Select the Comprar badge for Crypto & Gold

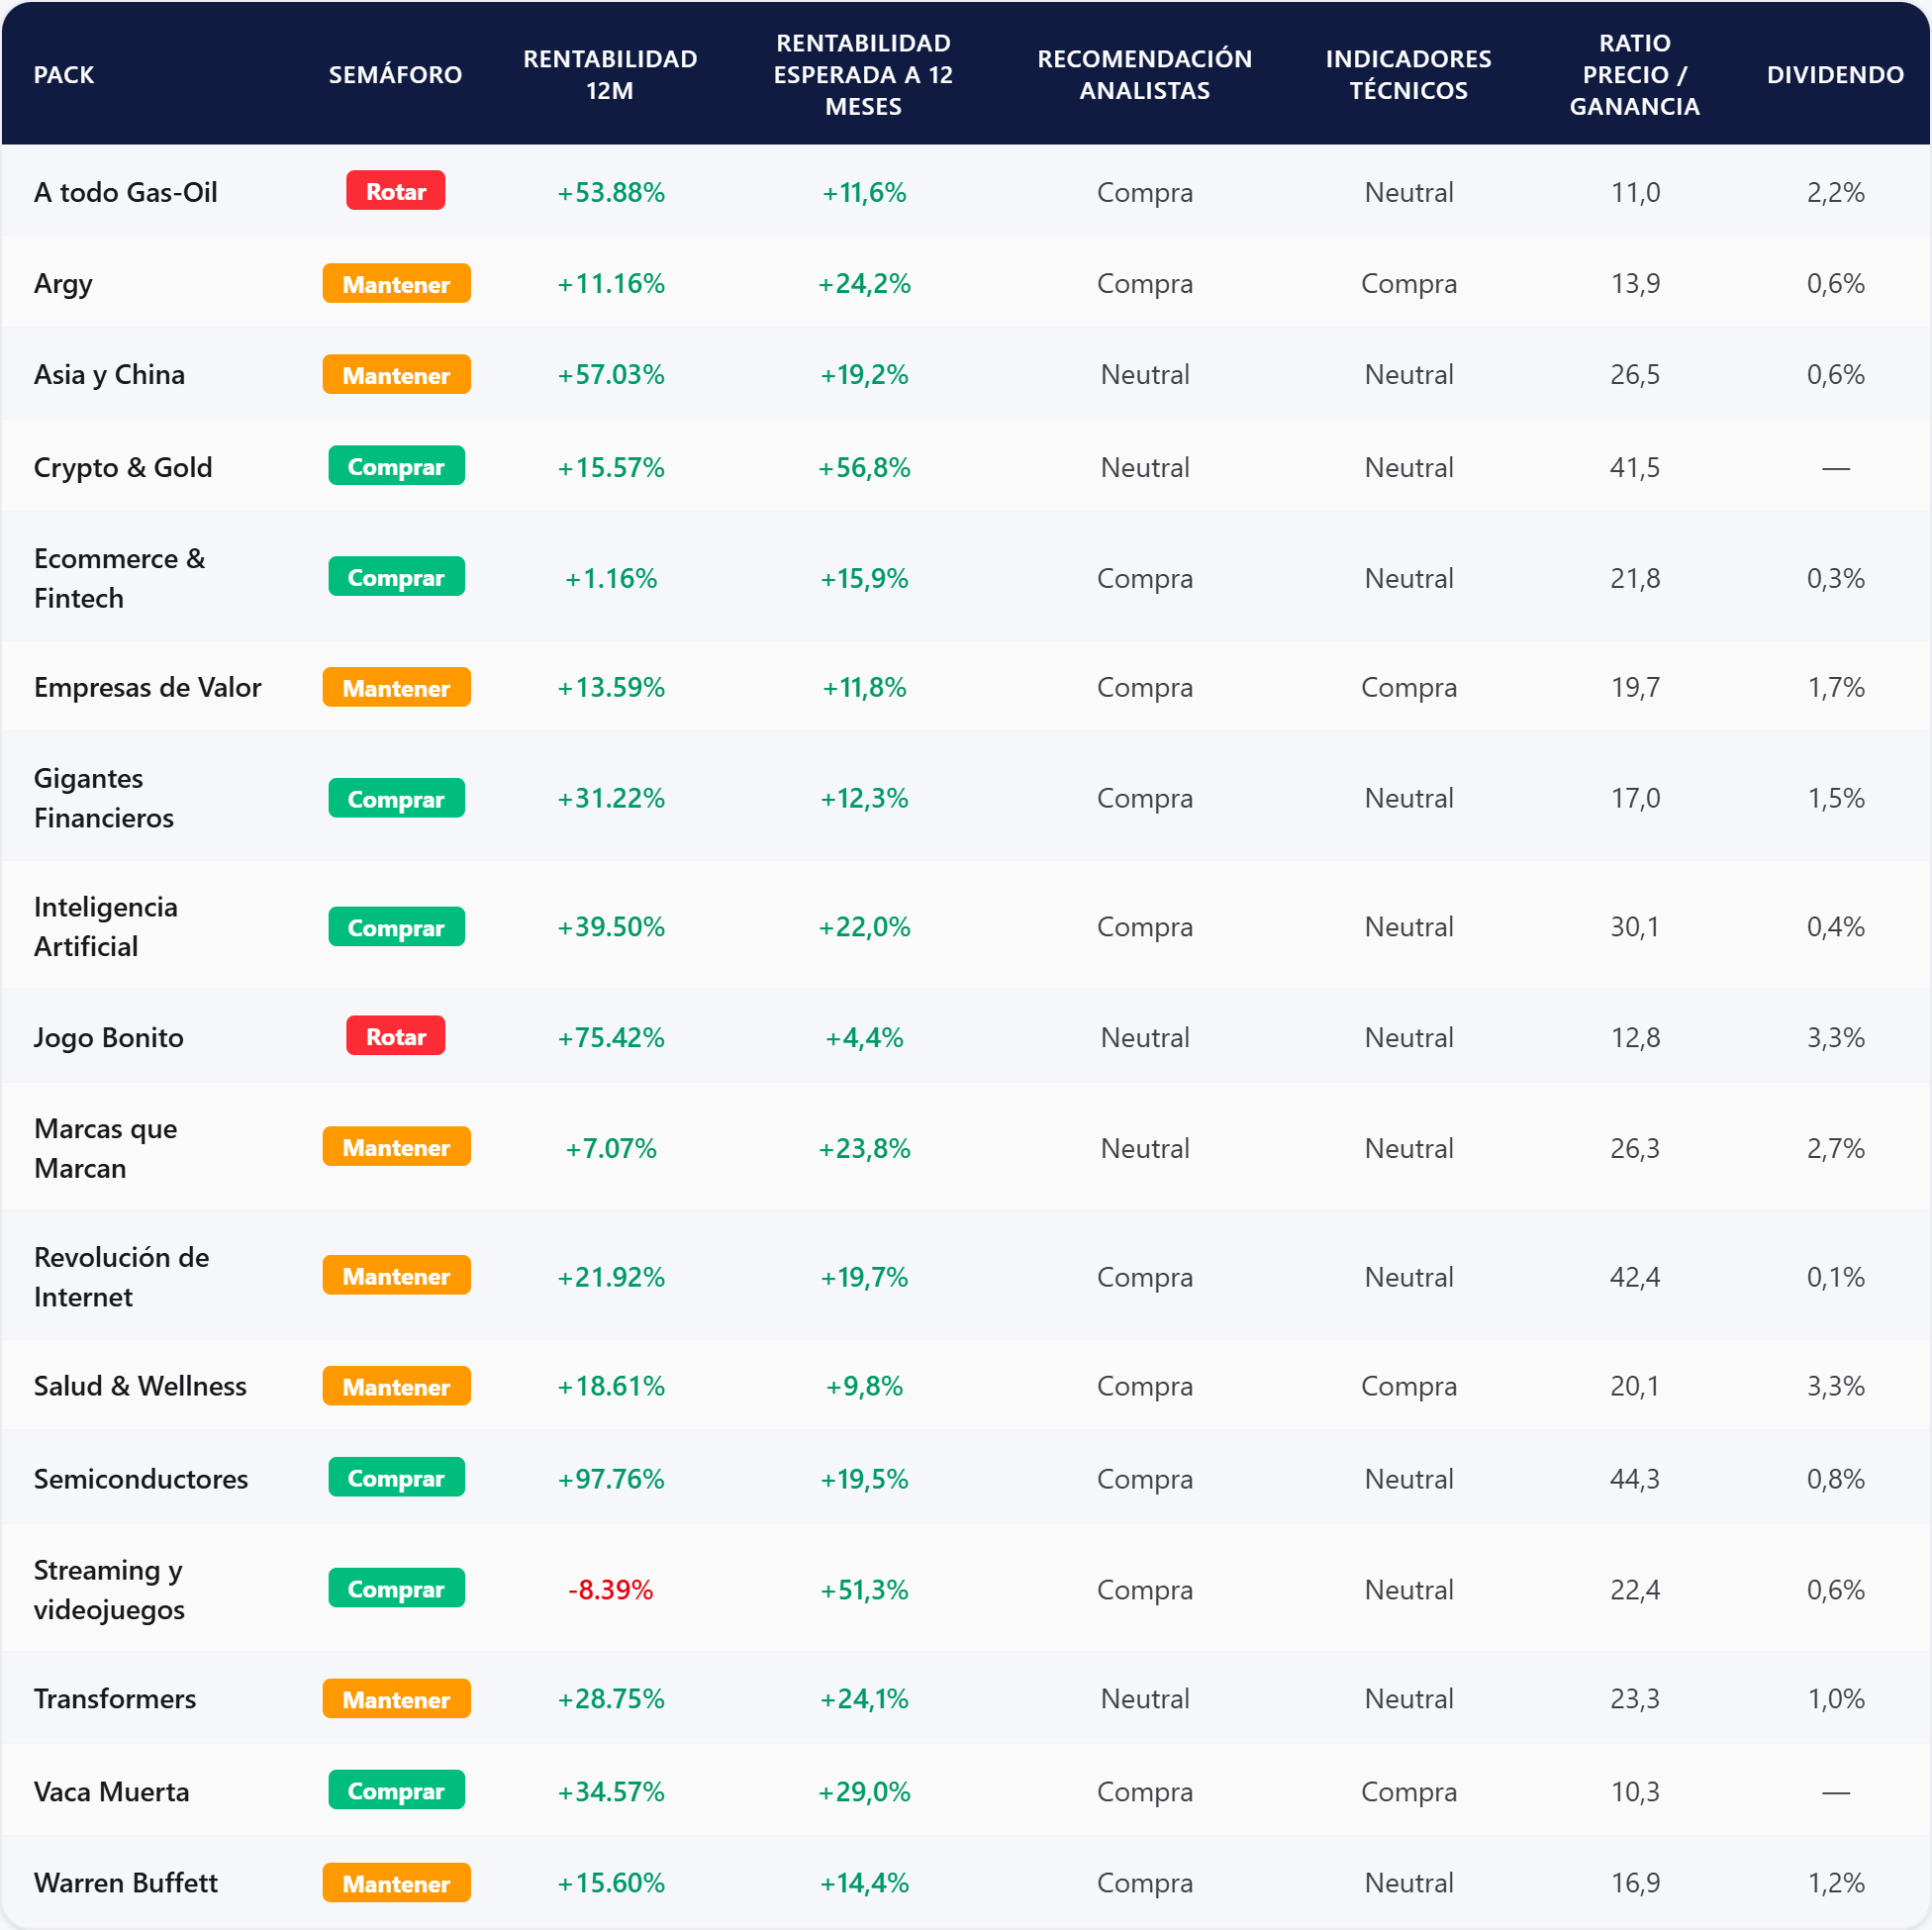click(396, 466)
